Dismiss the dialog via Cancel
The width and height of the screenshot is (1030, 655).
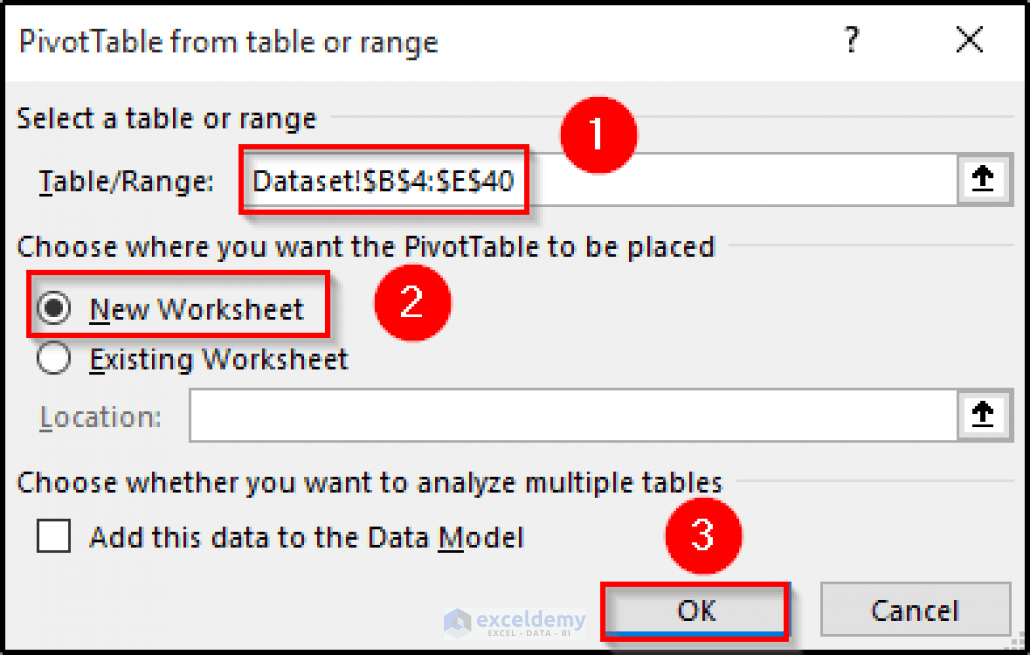tap(915, 610)
